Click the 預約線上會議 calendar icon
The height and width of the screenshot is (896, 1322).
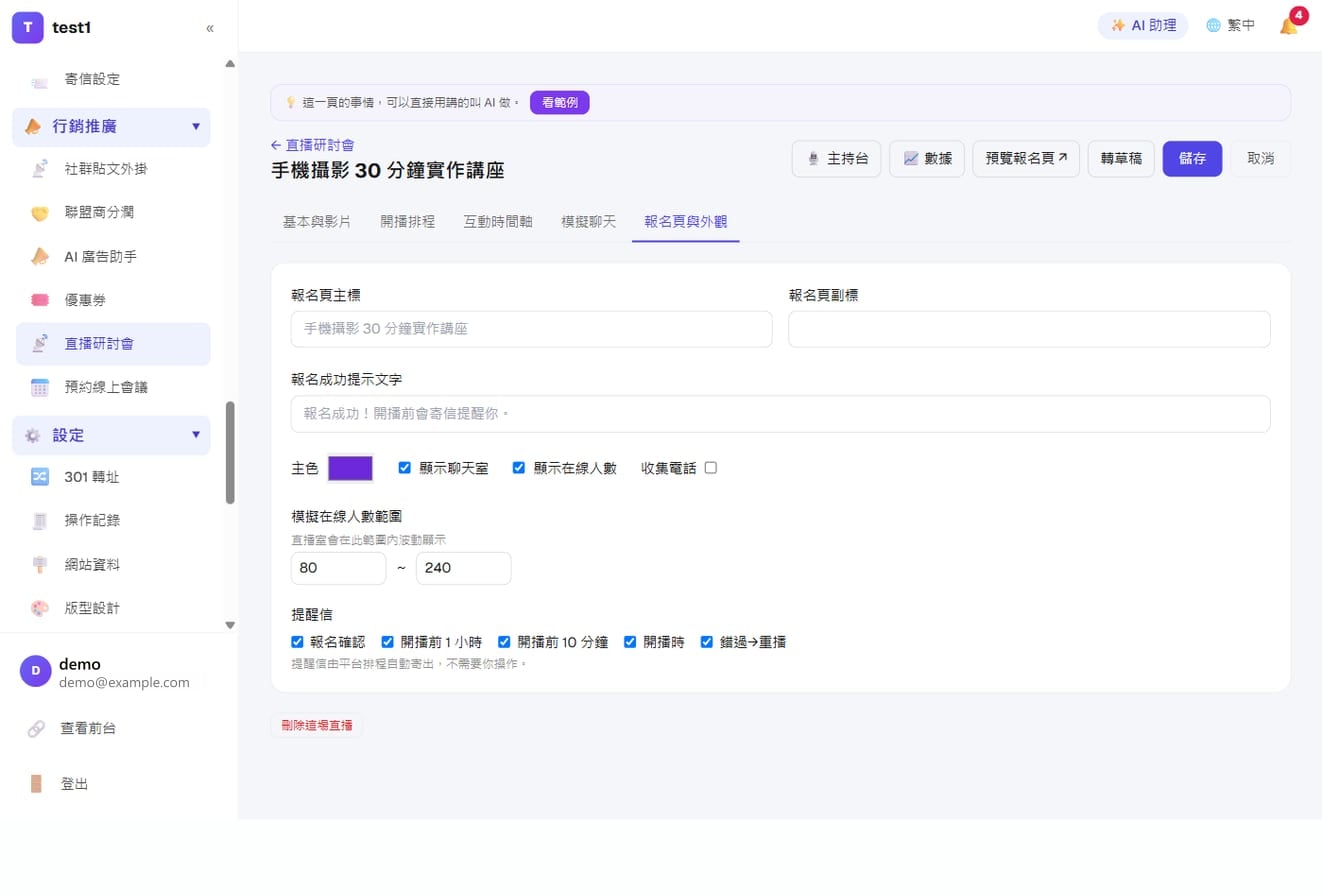40,387
